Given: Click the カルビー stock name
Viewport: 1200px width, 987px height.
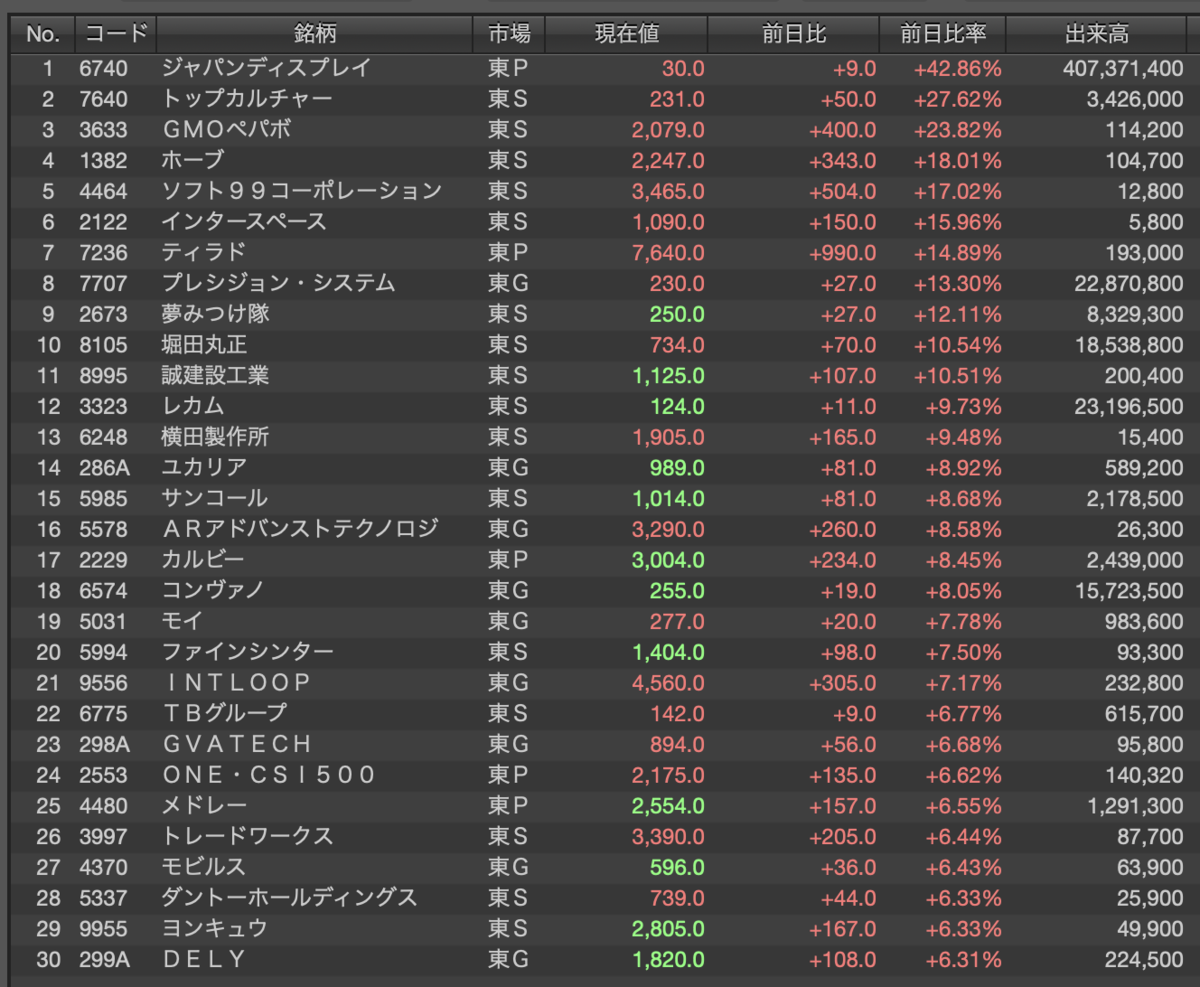Looking at the screenshot, I should coord(203,559).
